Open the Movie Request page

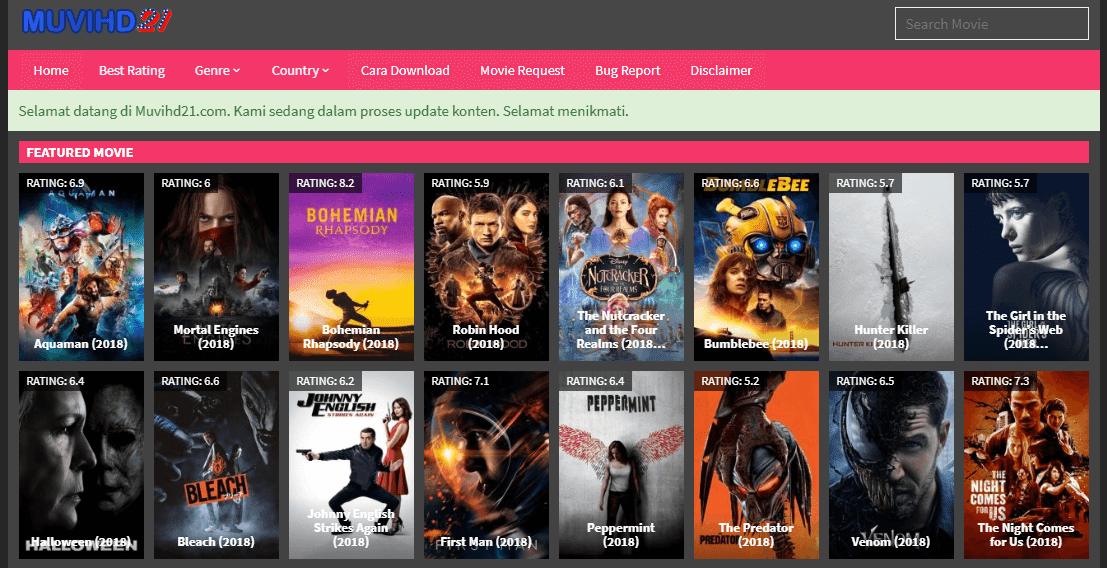click(x=522, y=71)
